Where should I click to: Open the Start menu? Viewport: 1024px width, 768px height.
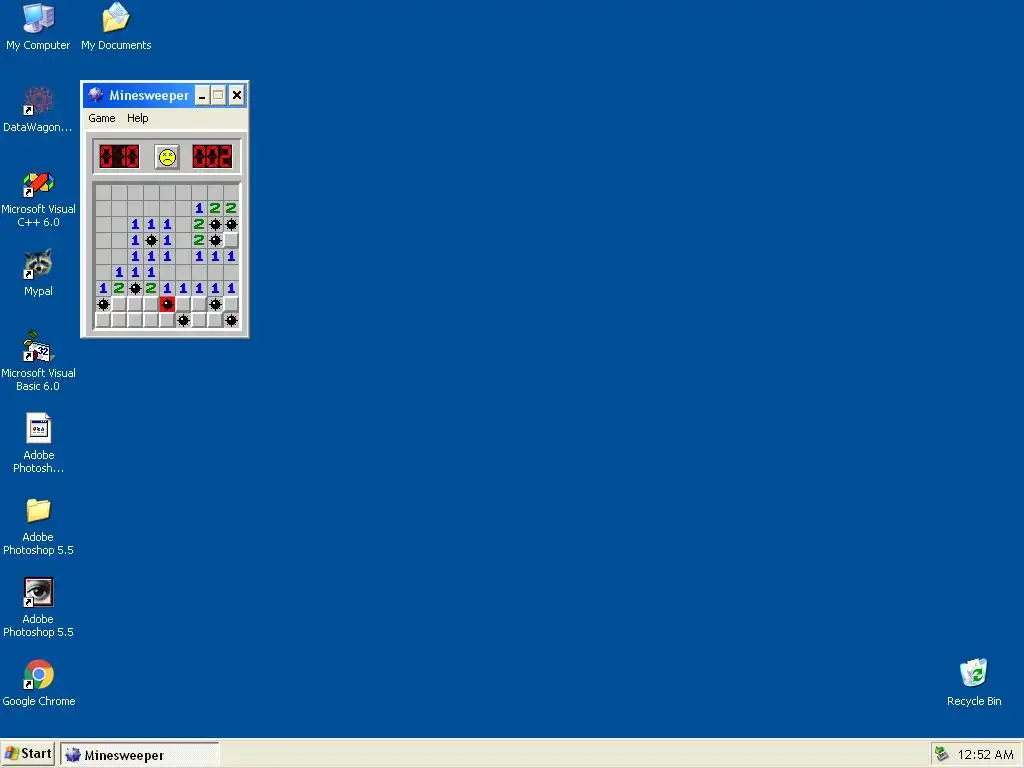pos(27,754)
